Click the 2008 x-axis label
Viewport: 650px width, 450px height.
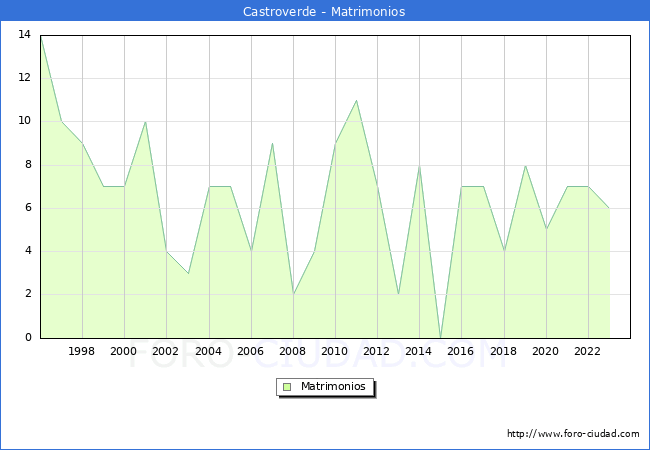pos(293,351)
